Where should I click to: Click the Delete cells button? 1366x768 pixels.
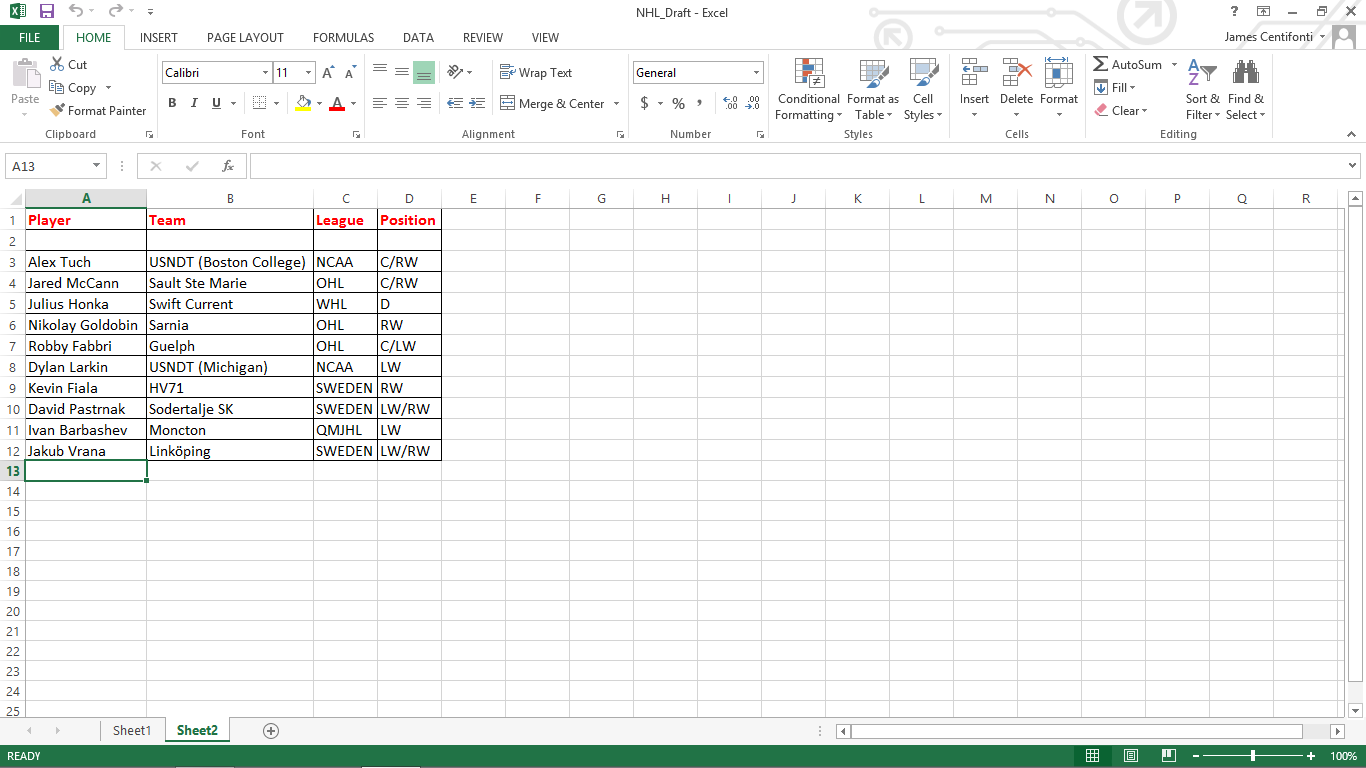pos(1016,89)
